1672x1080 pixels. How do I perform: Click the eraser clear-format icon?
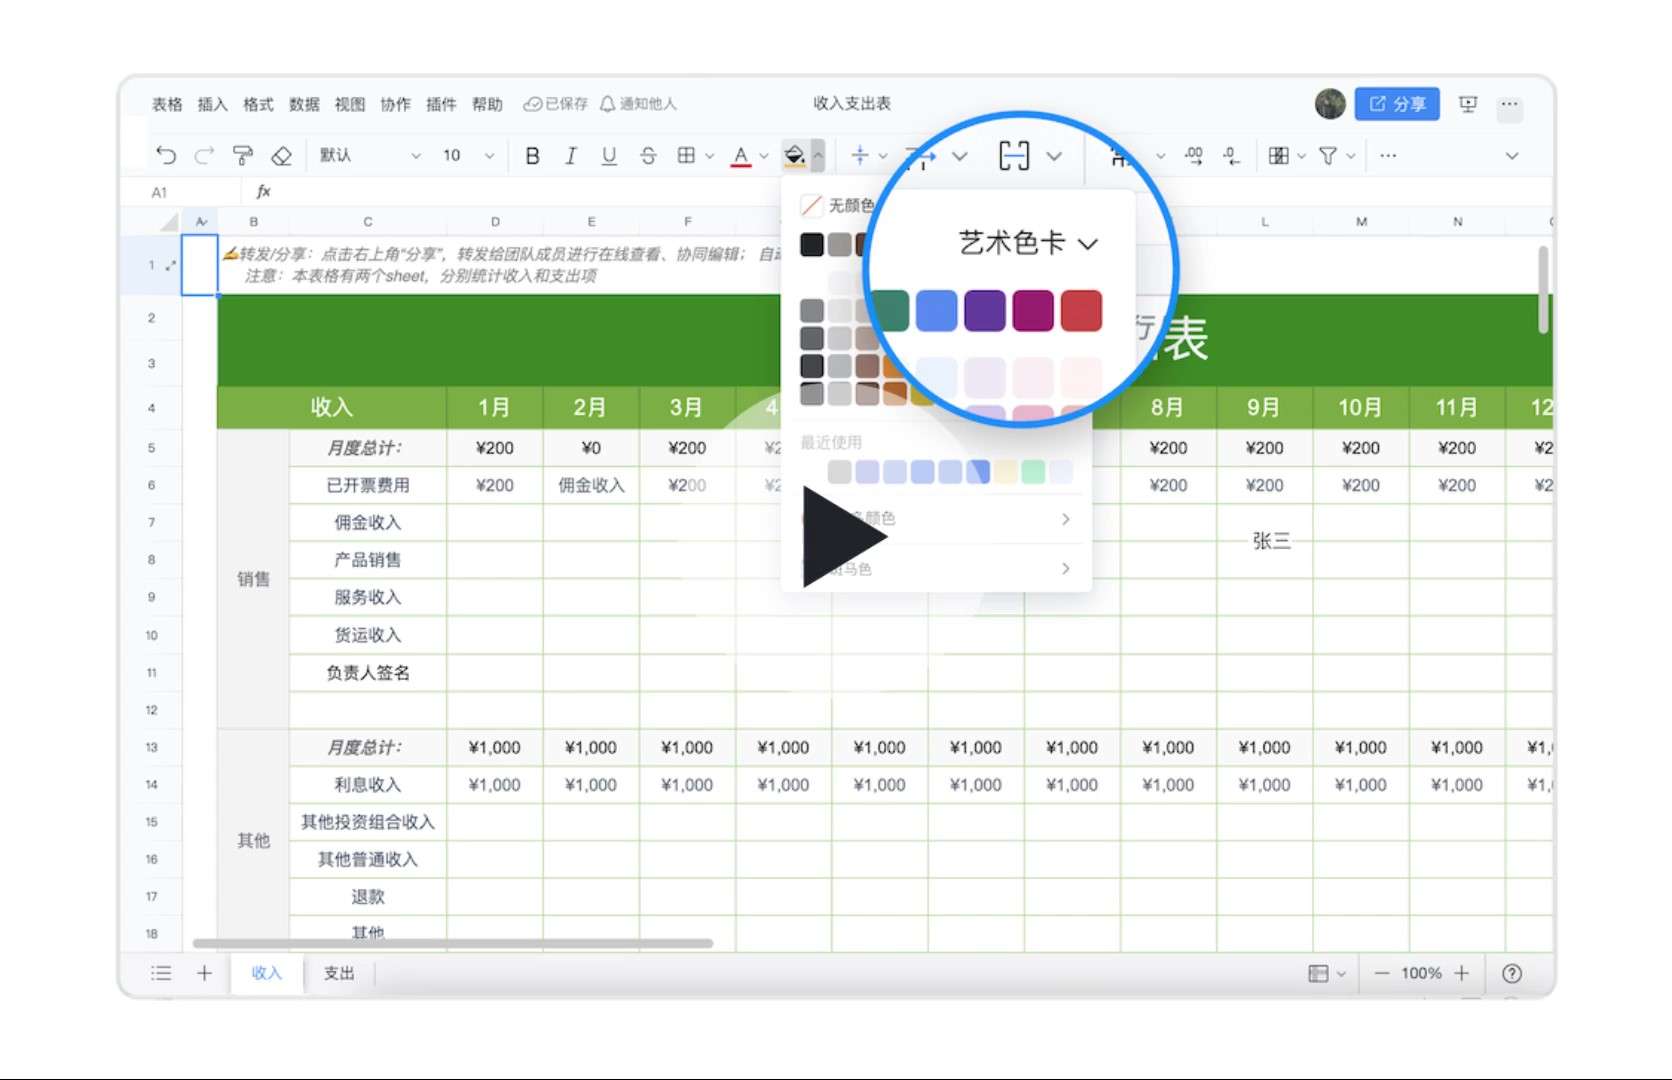click(x=282, y=155)
